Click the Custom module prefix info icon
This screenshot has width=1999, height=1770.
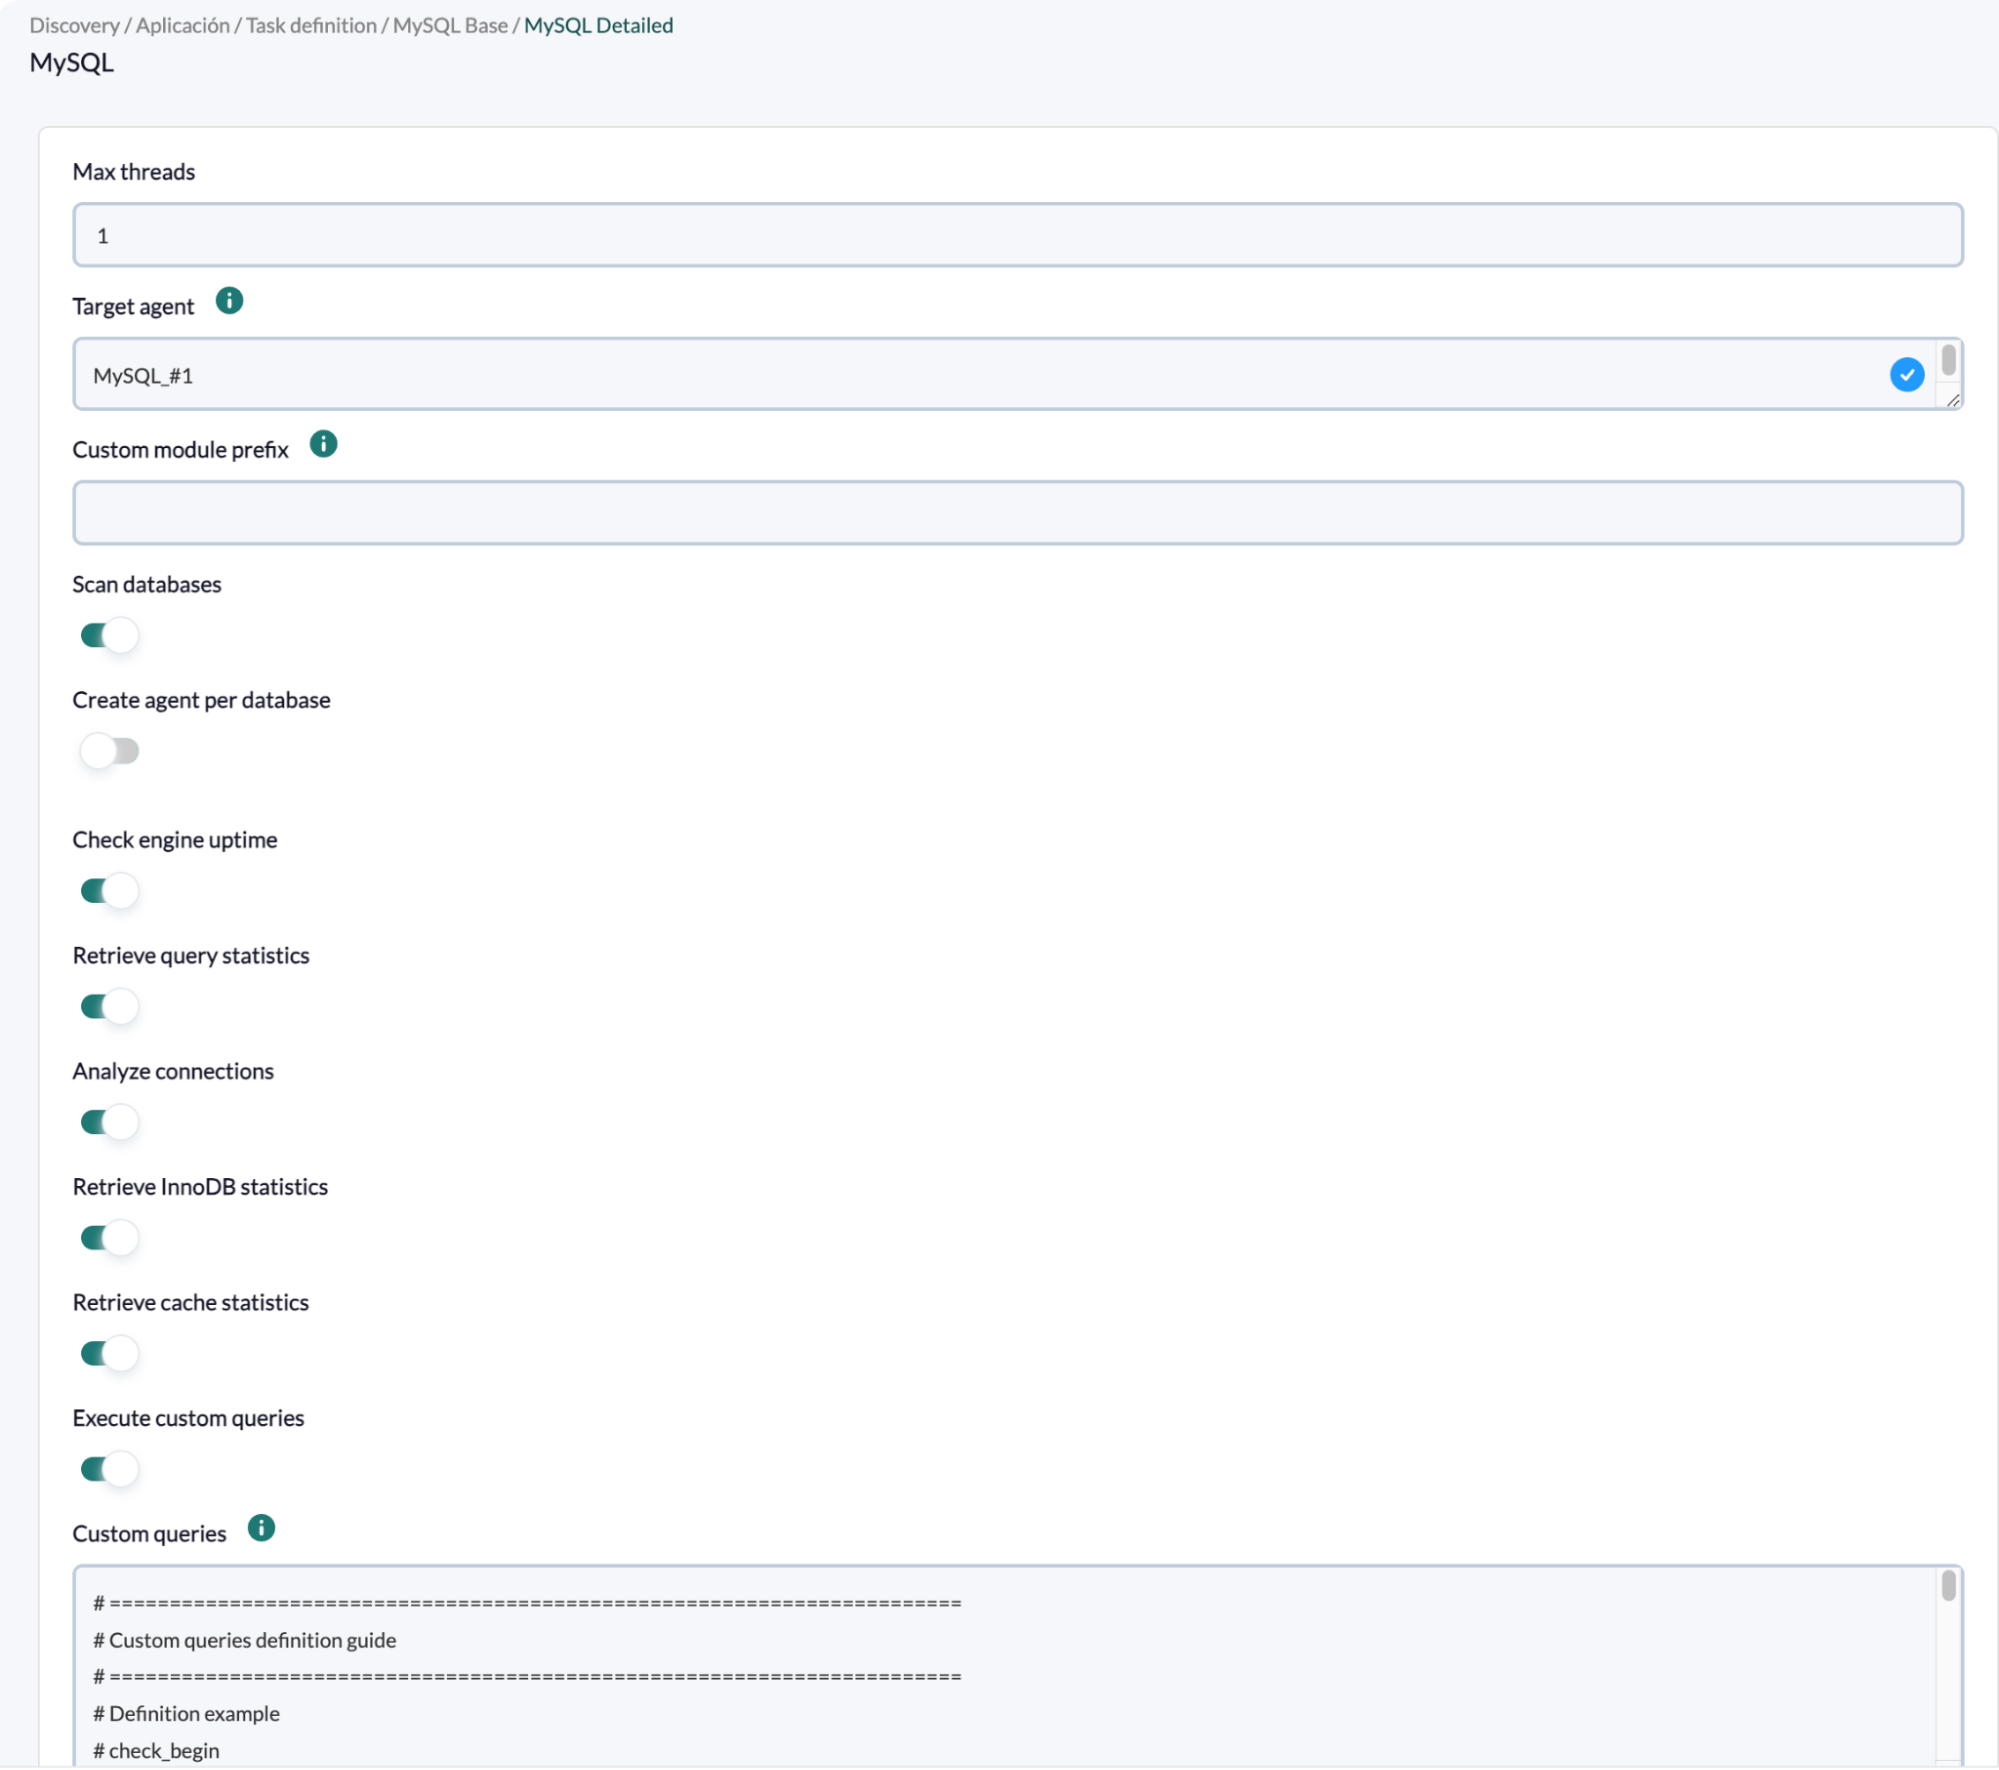point(323,443)
